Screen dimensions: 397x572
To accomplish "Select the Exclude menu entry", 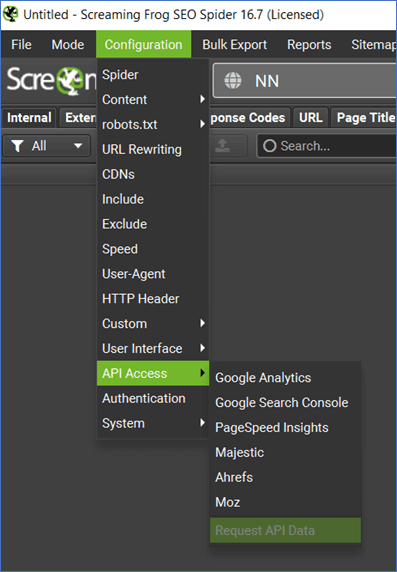I will click(153, 224).
